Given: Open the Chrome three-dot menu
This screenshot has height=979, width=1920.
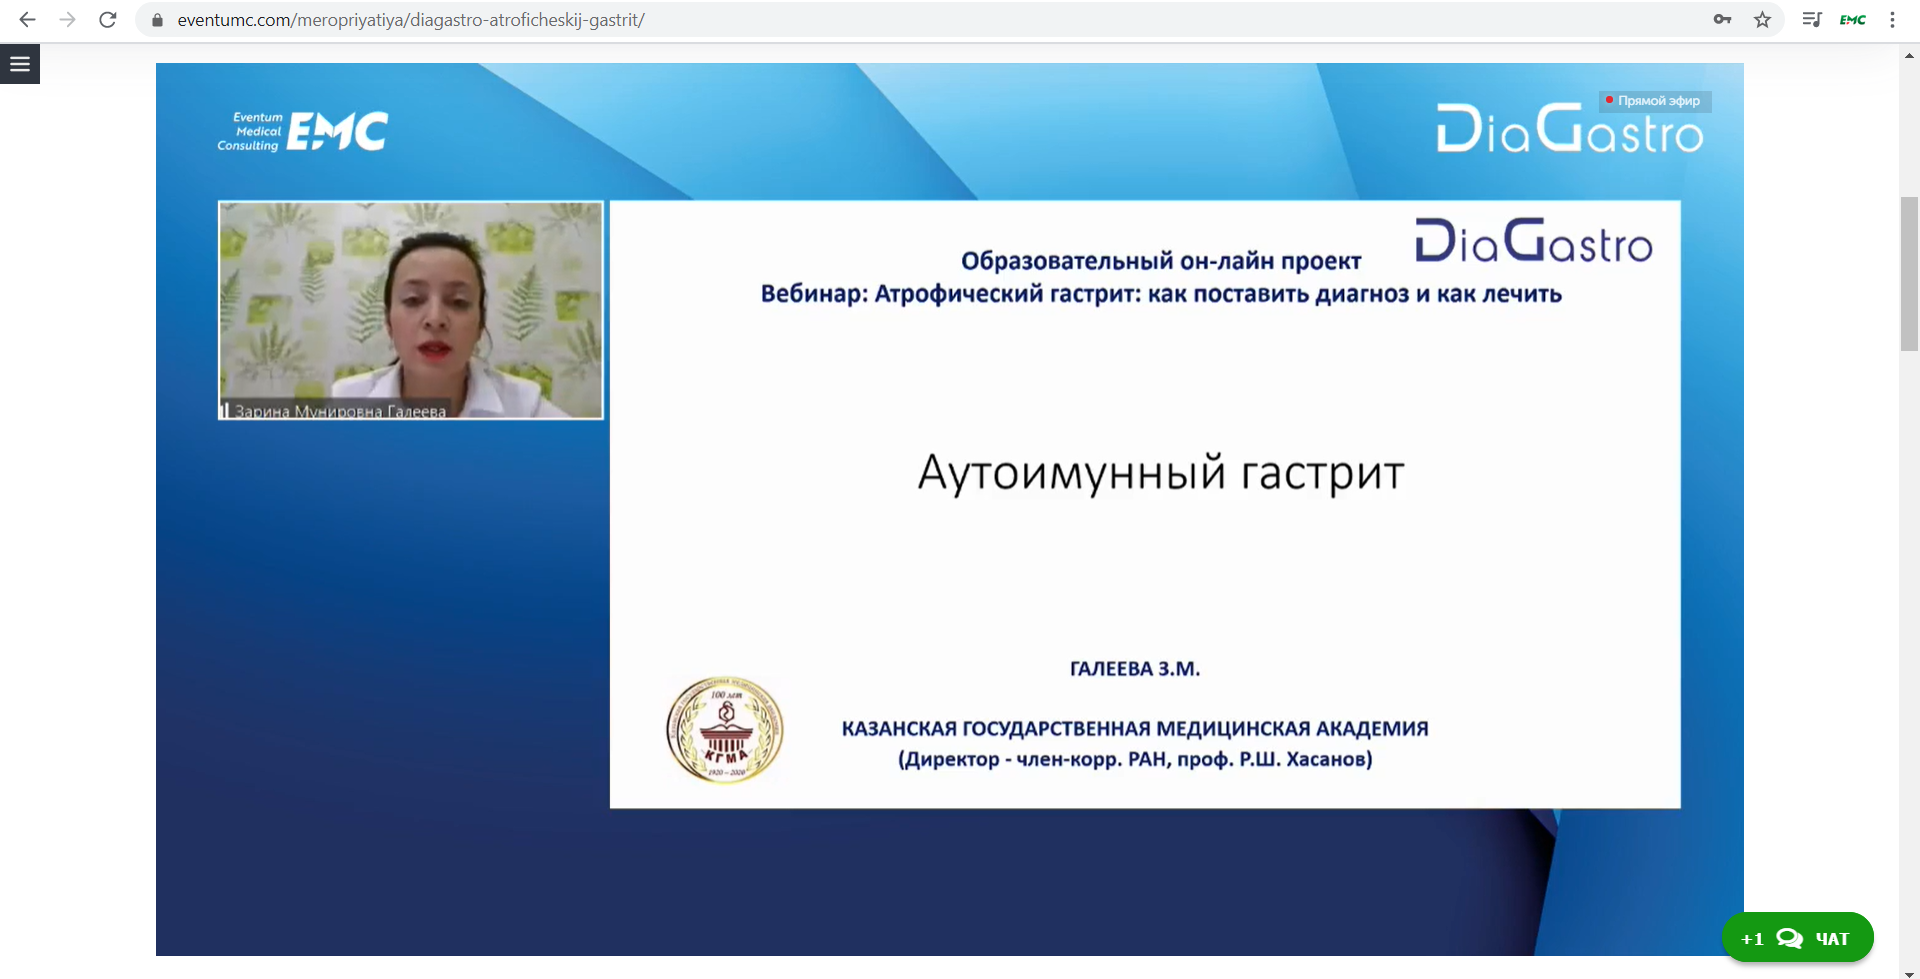Looking at the screenshot, I should pyautogui.click(x=1892, y=20).
